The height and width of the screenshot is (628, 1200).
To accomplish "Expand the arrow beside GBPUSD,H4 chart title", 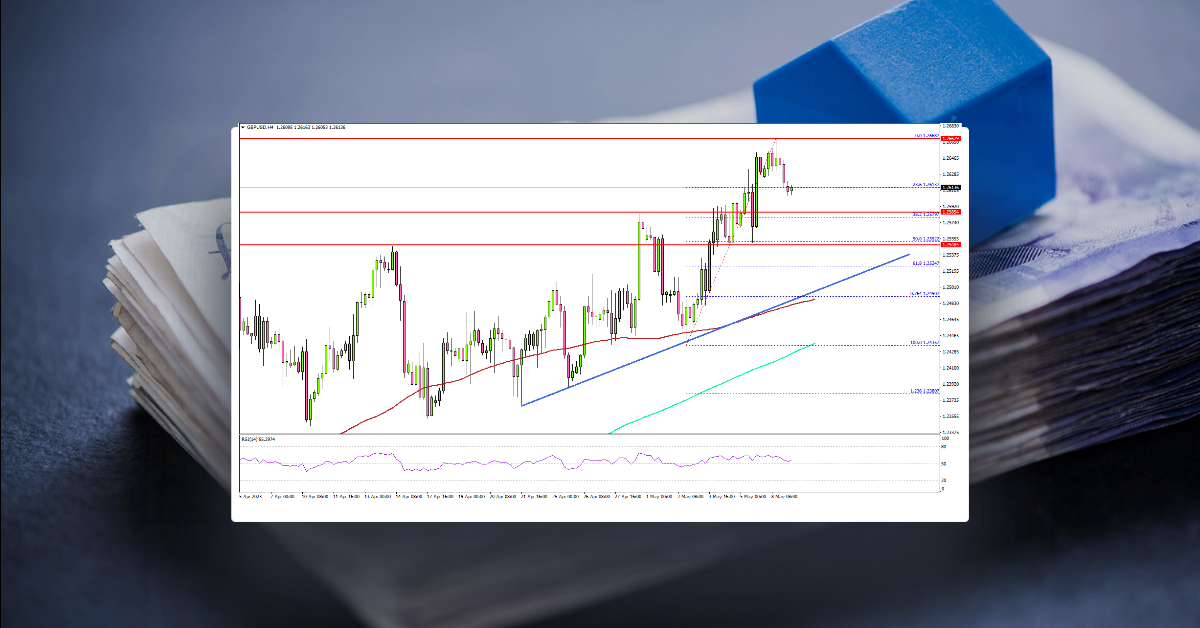I will tap(241, 127).
